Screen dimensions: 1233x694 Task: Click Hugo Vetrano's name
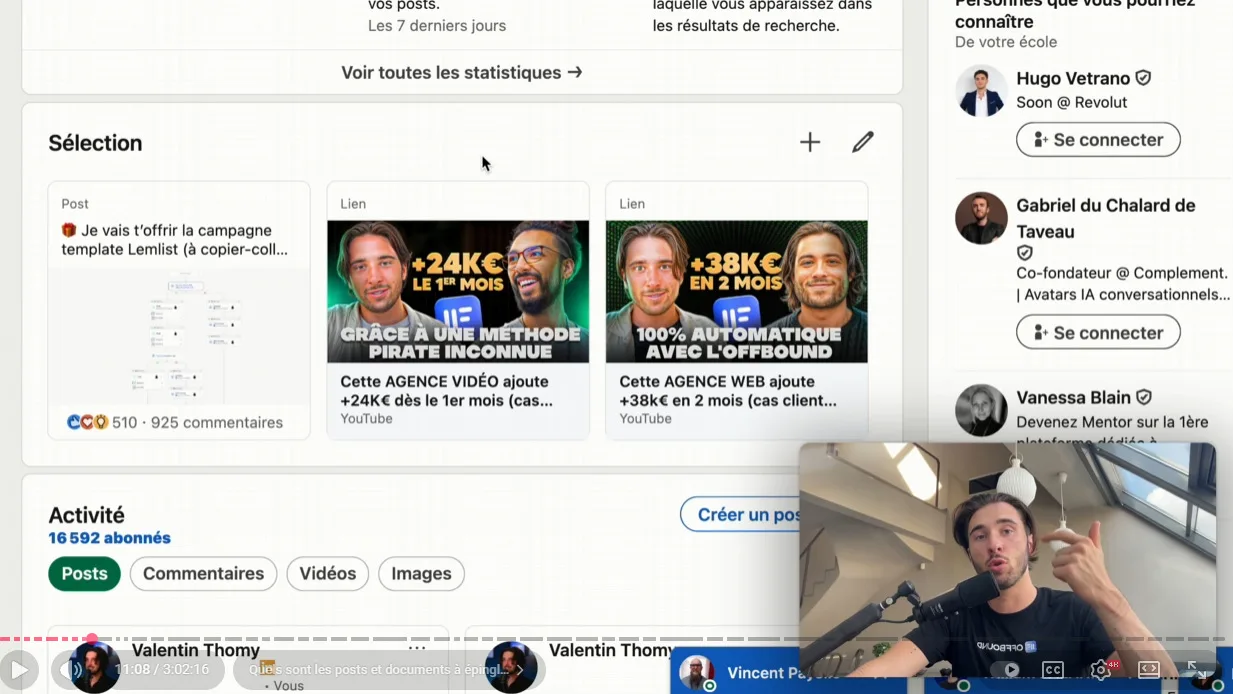pyautogui.click(x=1073, y=78)
